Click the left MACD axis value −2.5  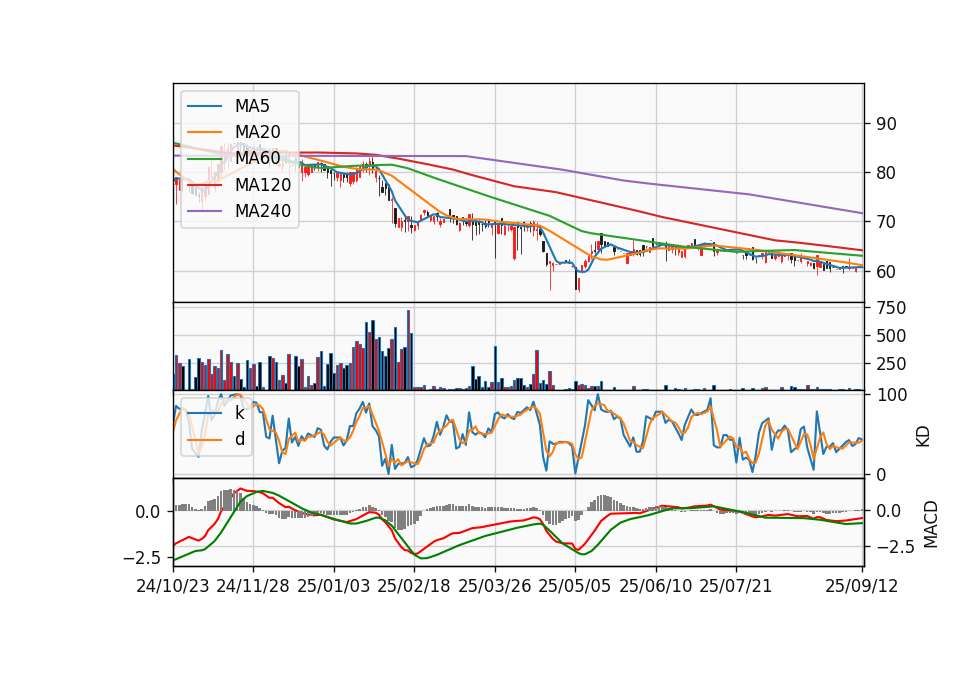142,558
